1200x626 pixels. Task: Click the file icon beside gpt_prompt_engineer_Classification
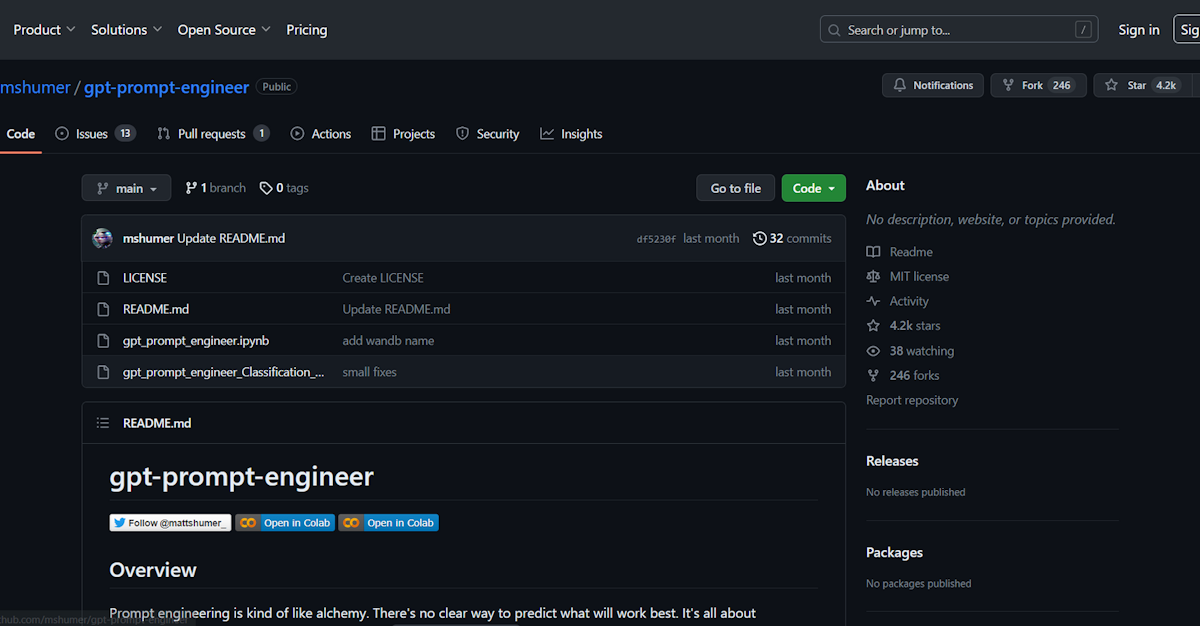[102, 372]
